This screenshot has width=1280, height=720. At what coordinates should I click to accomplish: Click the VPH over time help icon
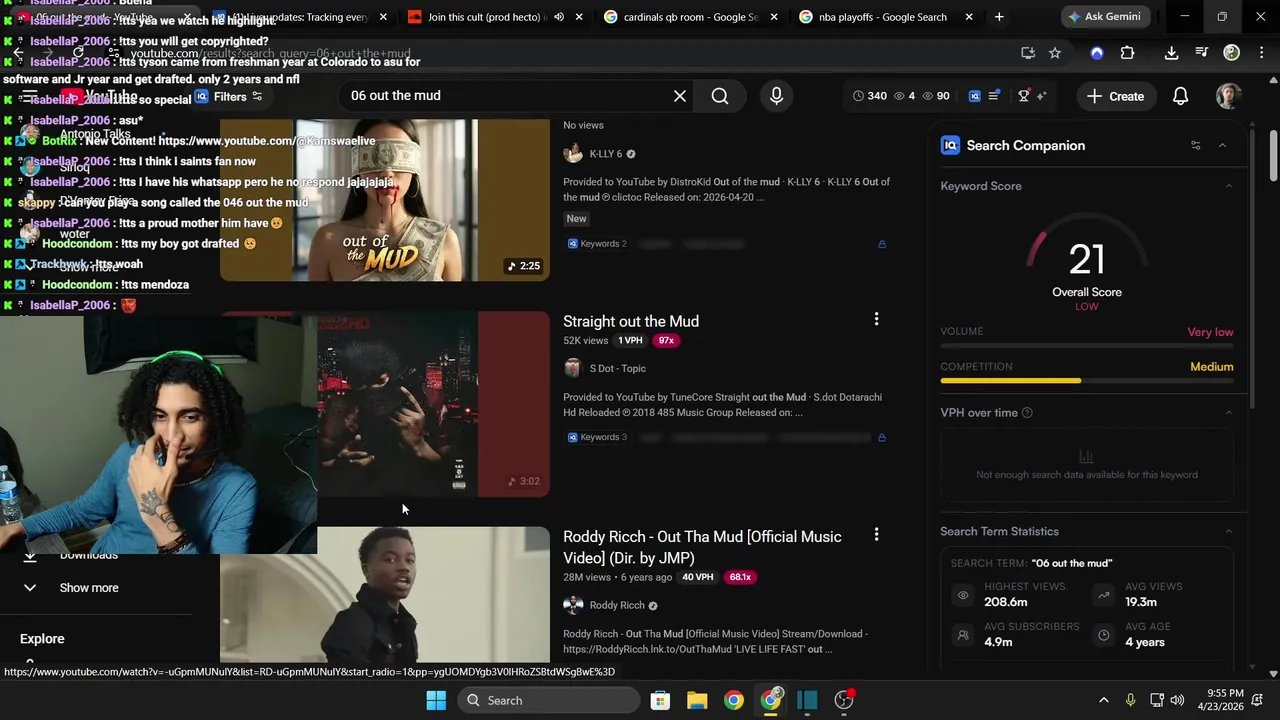pyautogui.click(x=1027, y=413)
